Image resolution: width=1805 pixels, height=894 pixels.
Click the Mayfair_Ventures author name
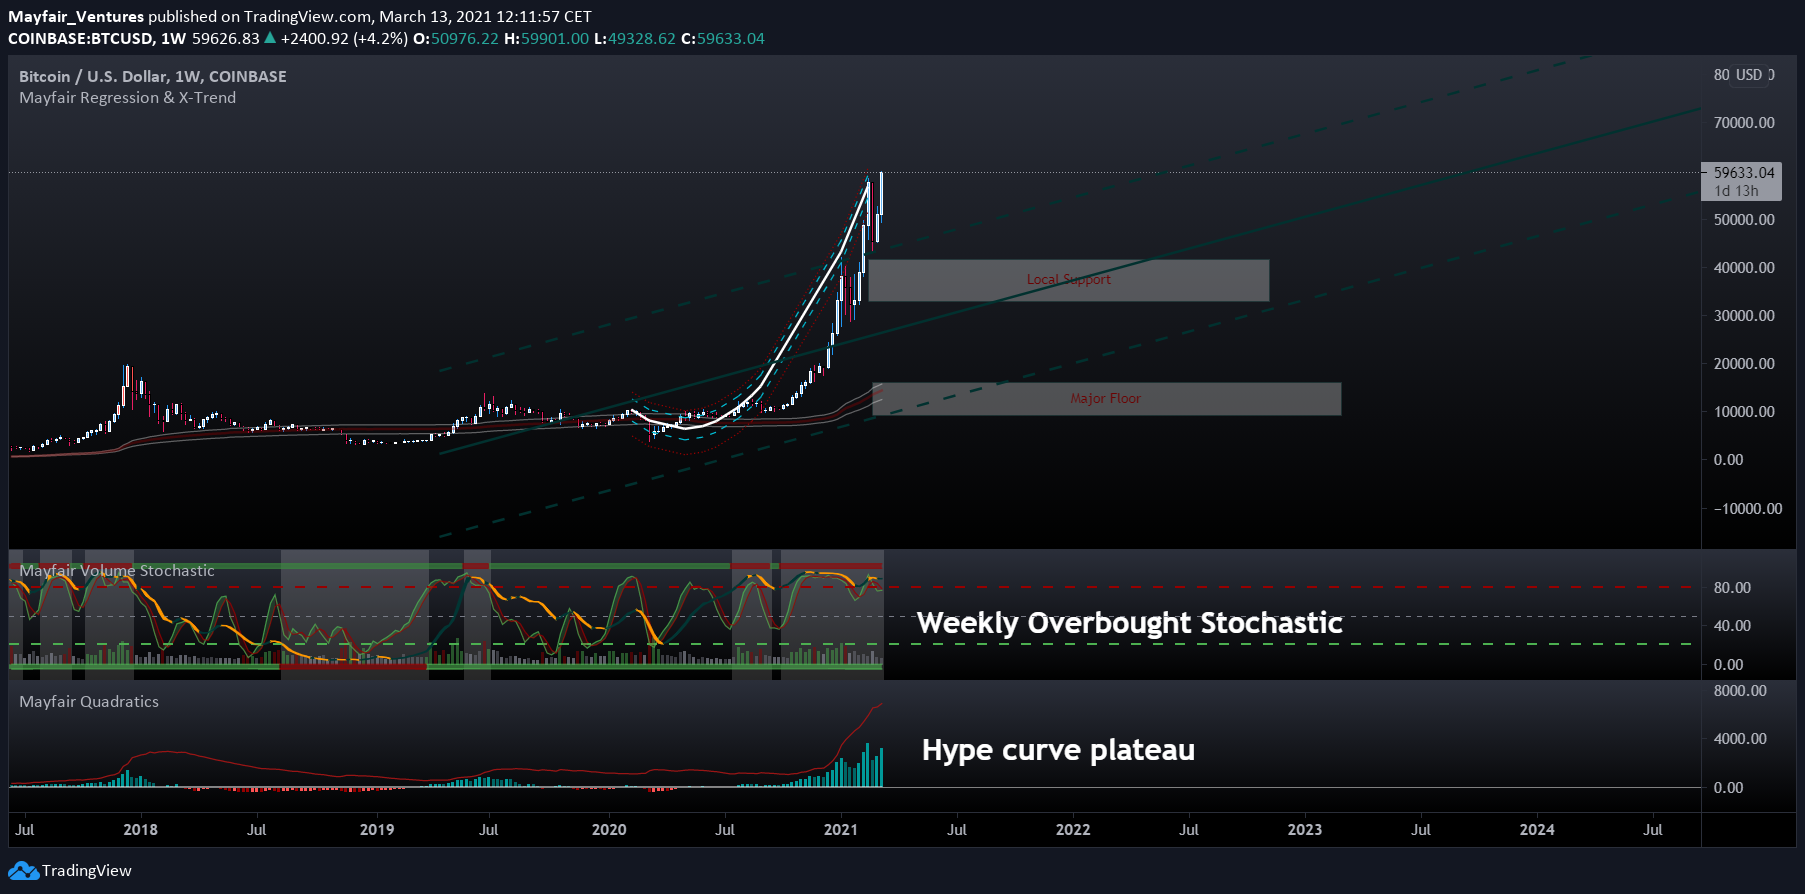pos(76,17)
